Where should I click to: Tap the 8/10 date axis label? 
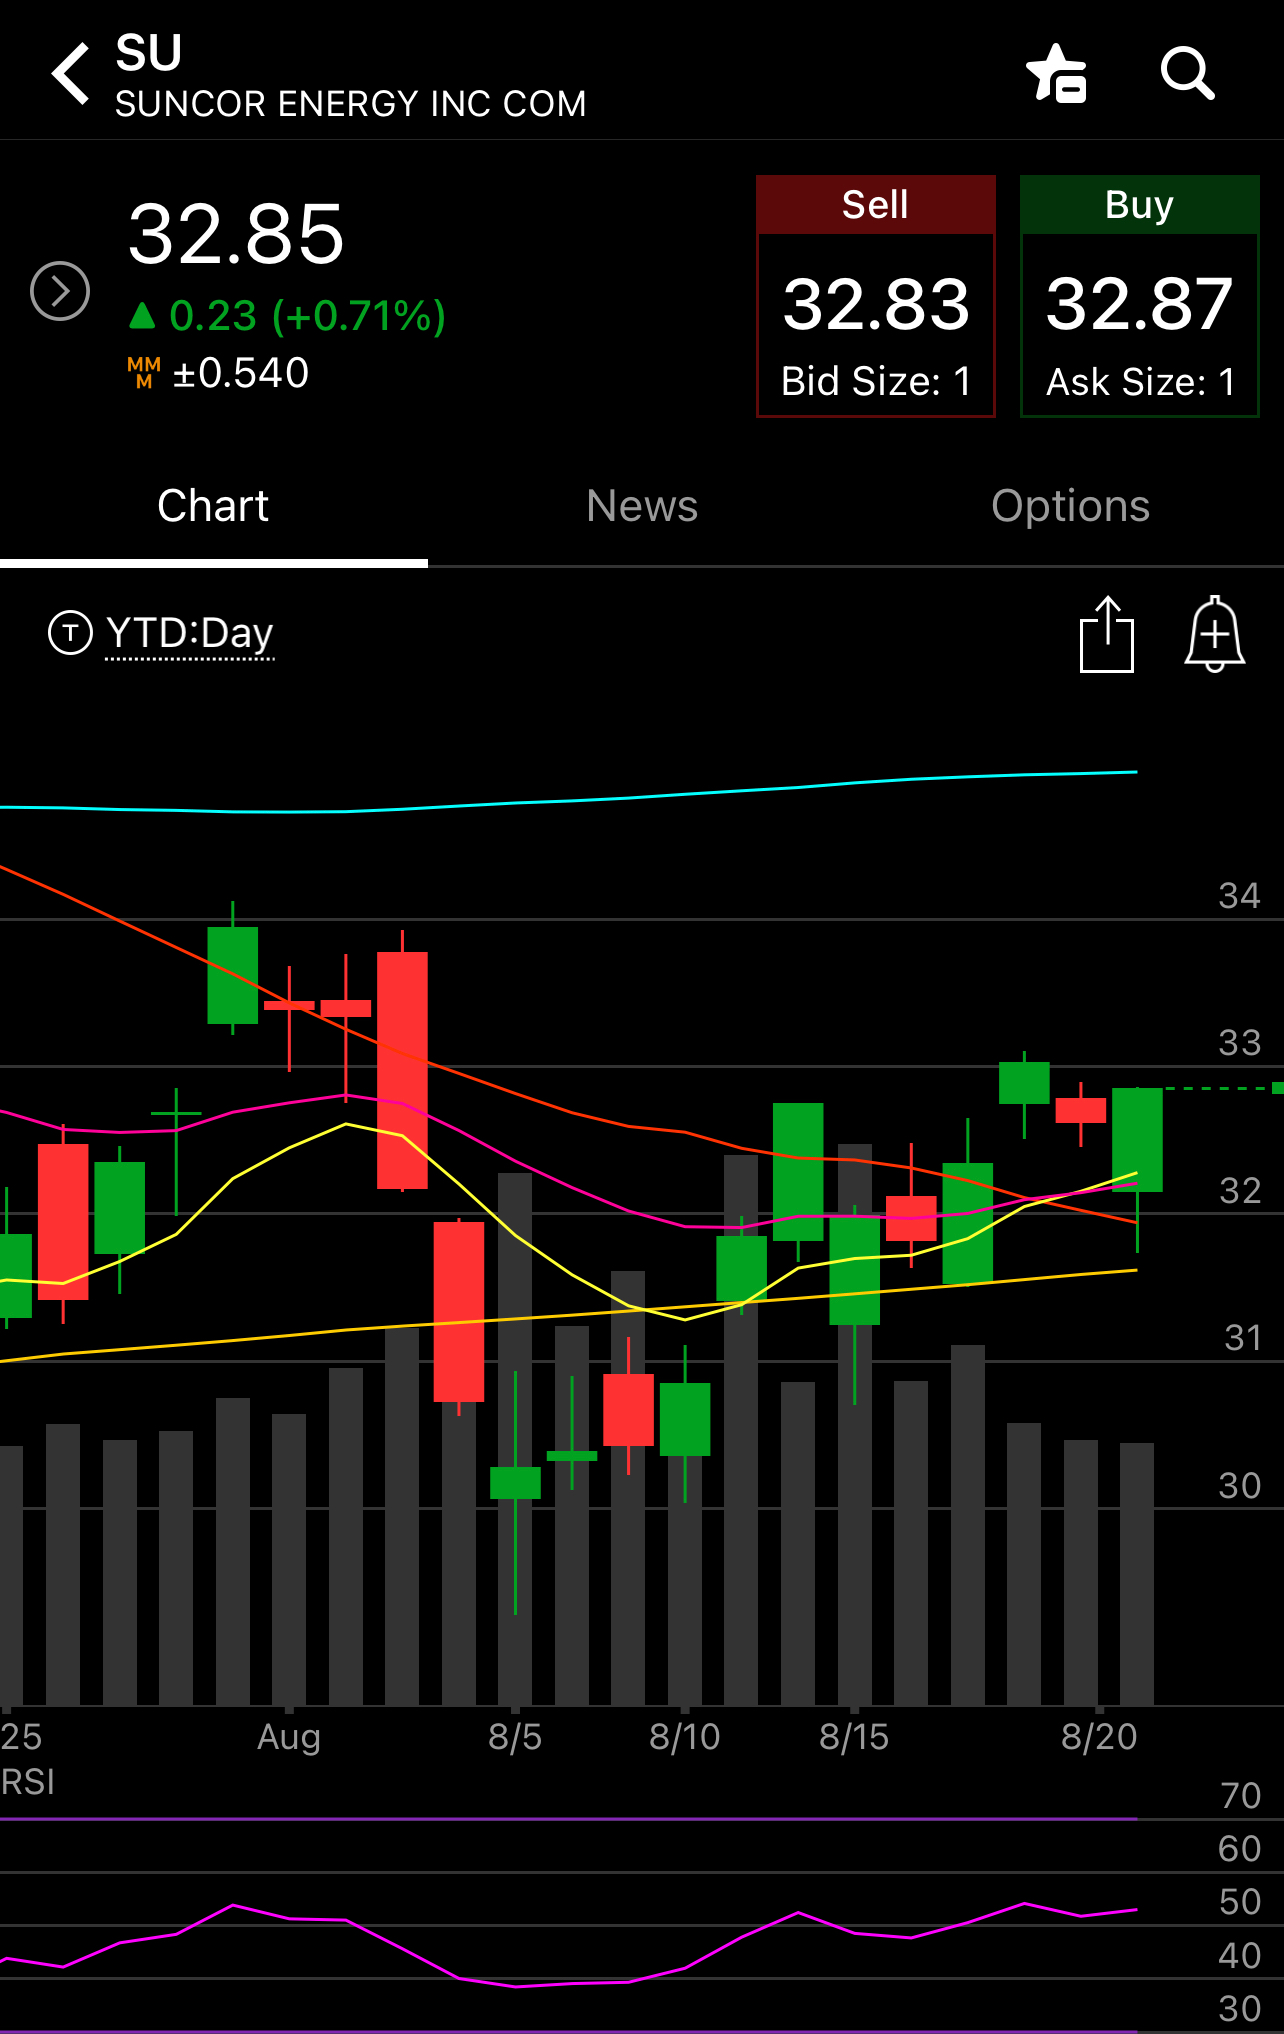pyautogui.click(x=685, y=1737)
